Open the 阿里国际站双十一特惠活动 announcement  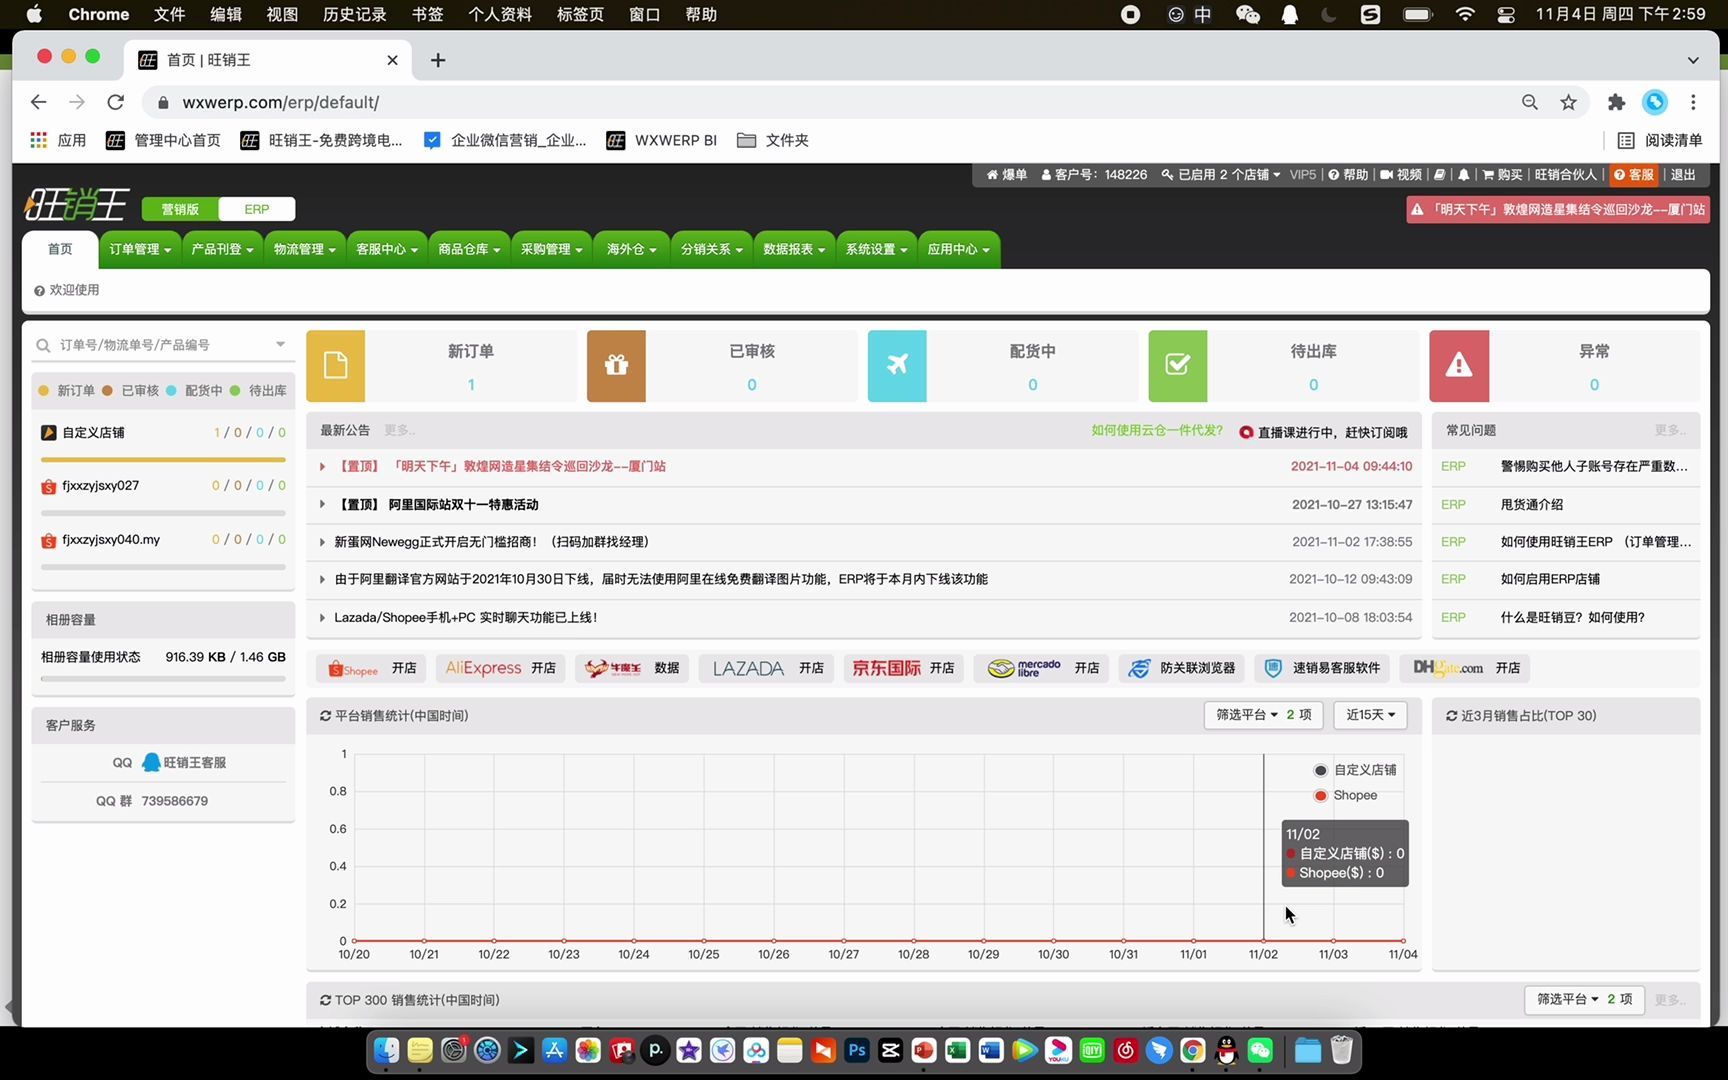[x=438, y=504]
